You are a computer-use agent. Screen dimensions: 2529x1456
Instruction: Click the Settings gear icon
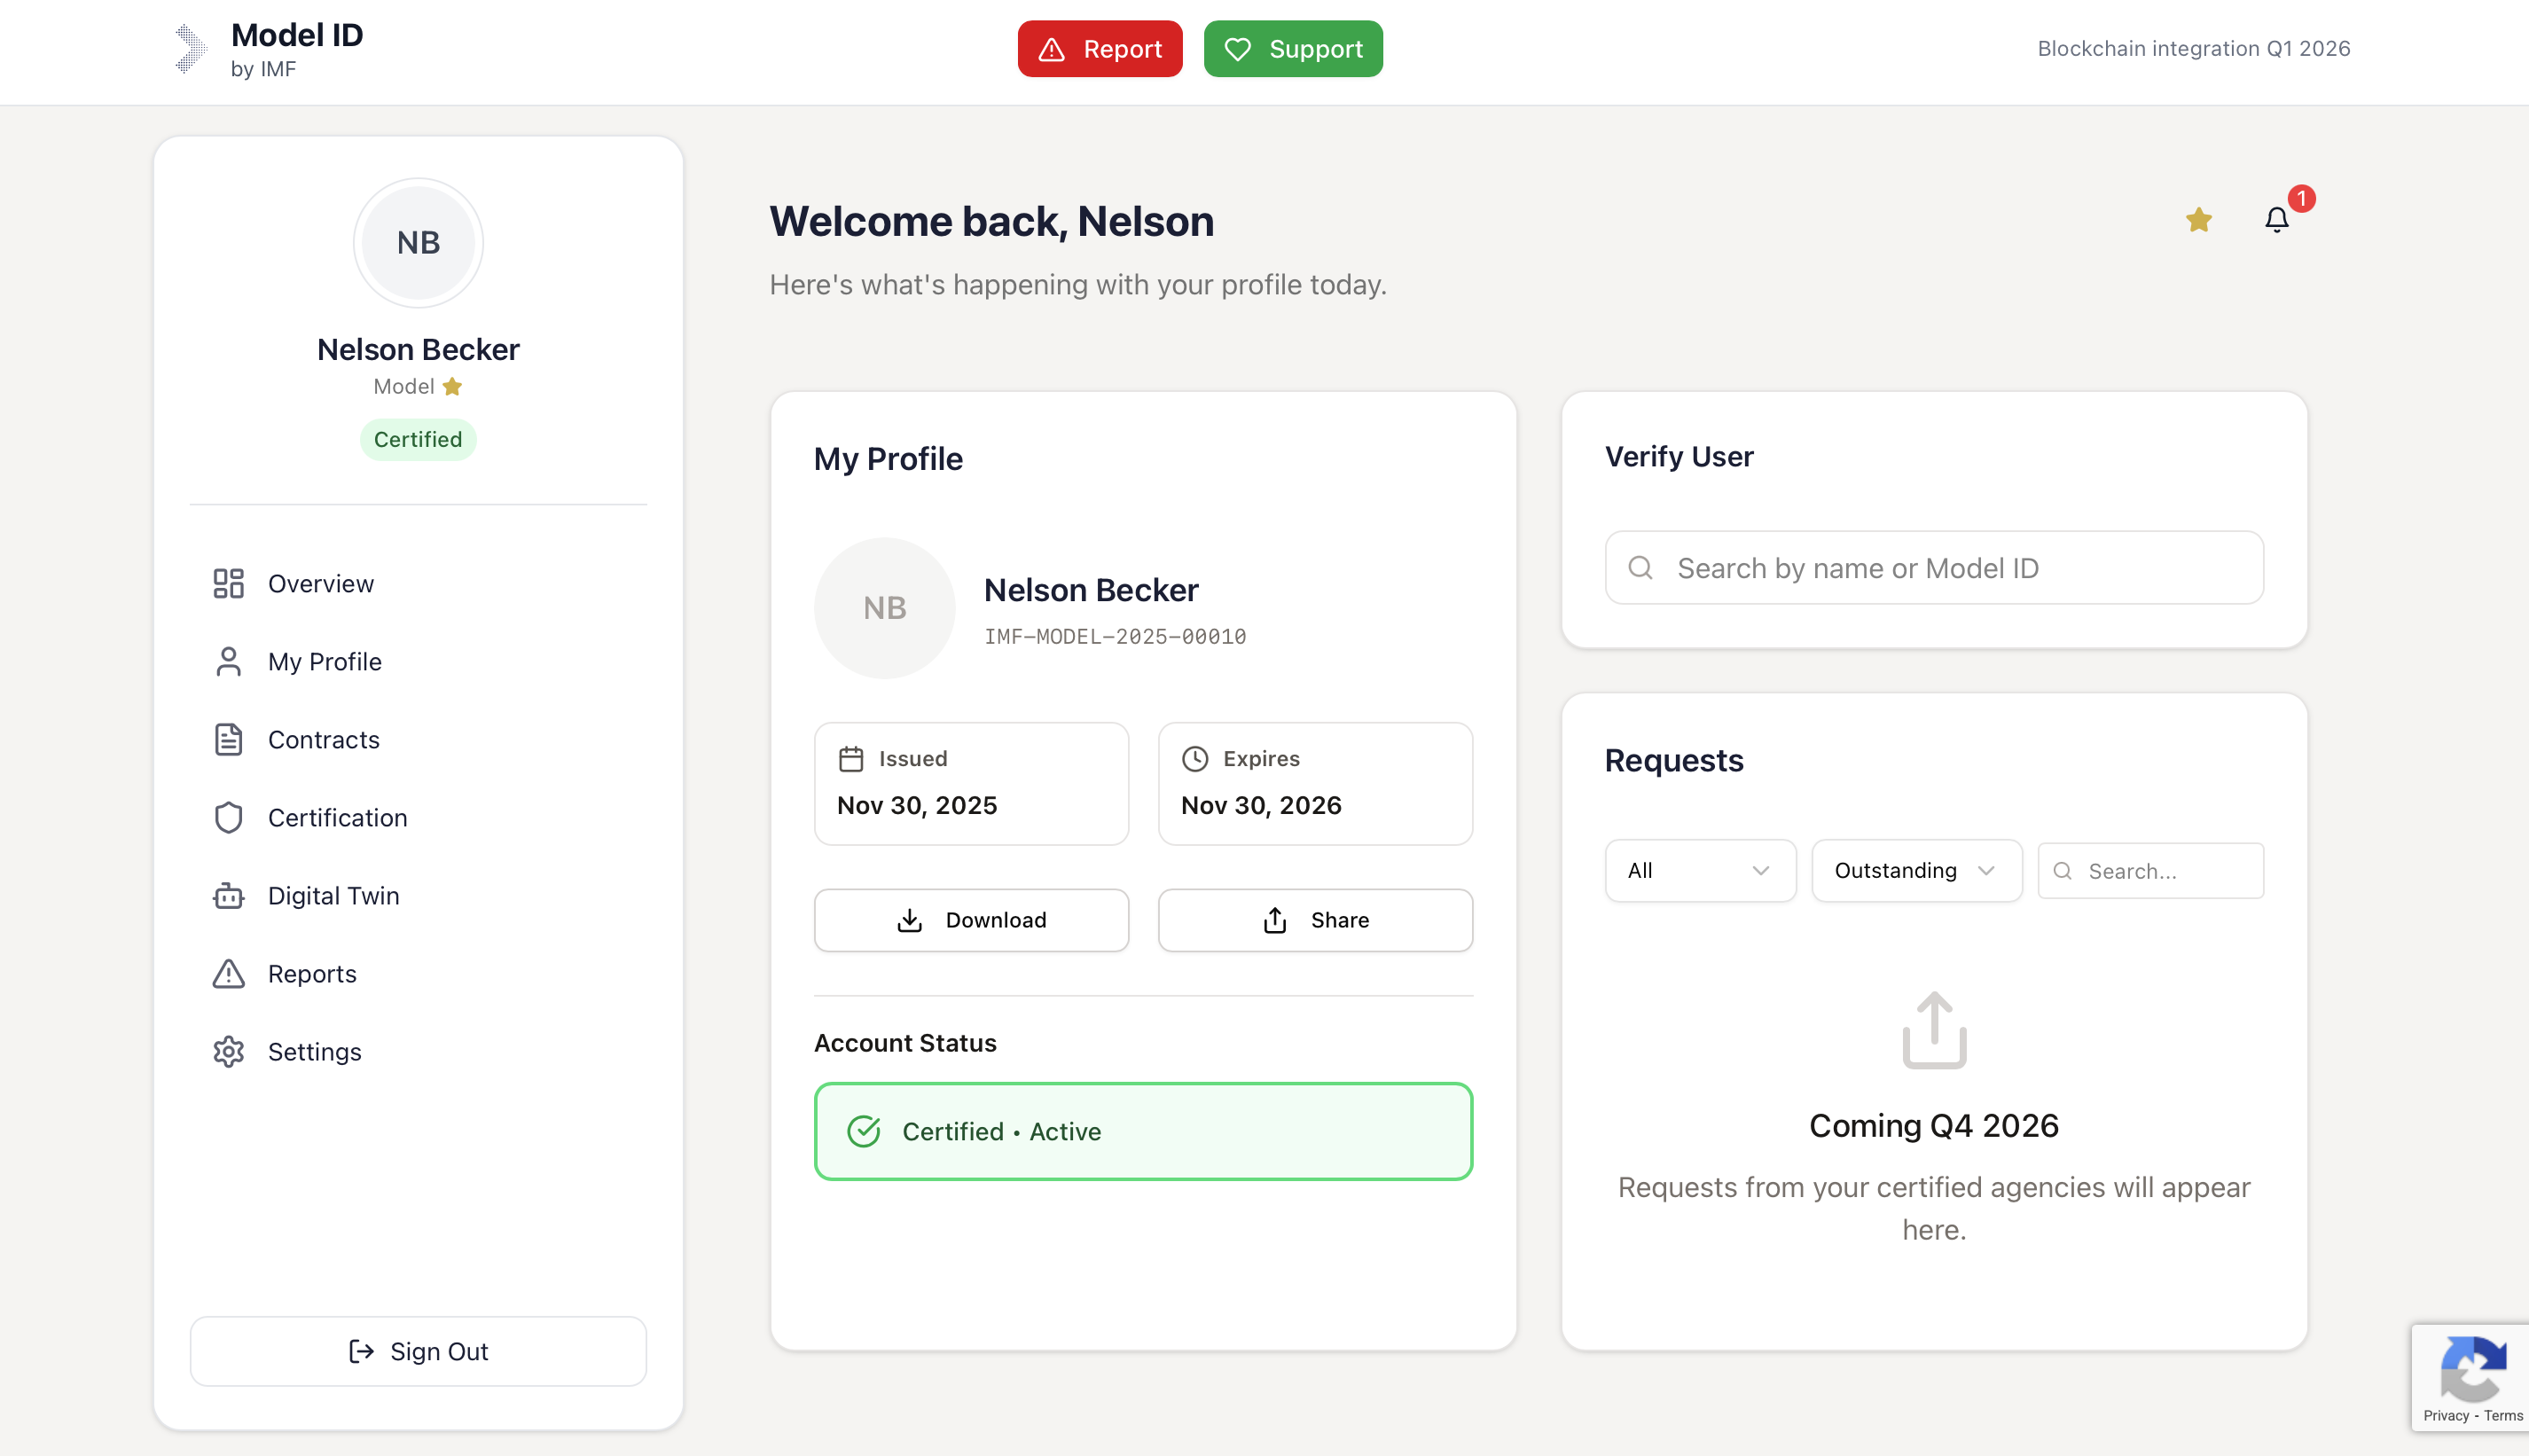click(x=228, y=1051)
